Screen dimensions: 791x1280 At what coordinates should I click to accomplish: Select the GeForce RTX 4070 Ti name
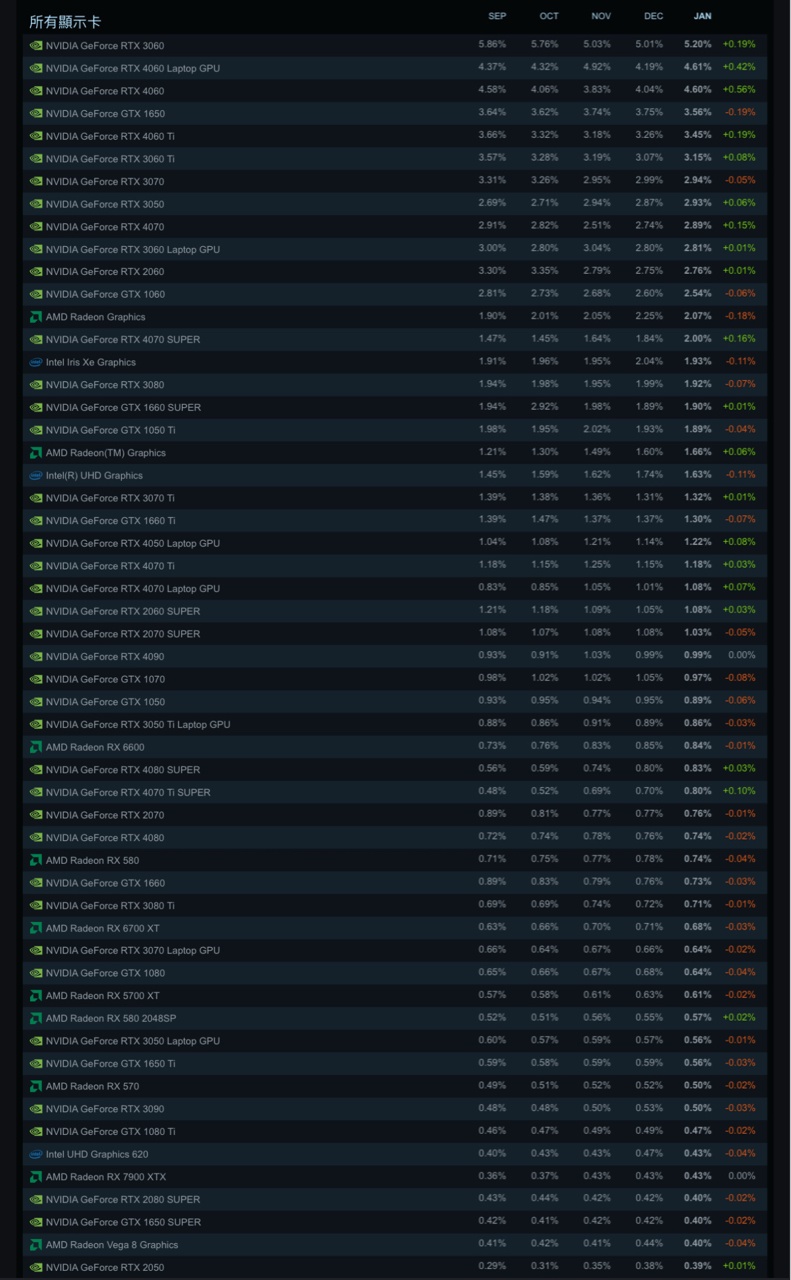(x=110, y=566)
